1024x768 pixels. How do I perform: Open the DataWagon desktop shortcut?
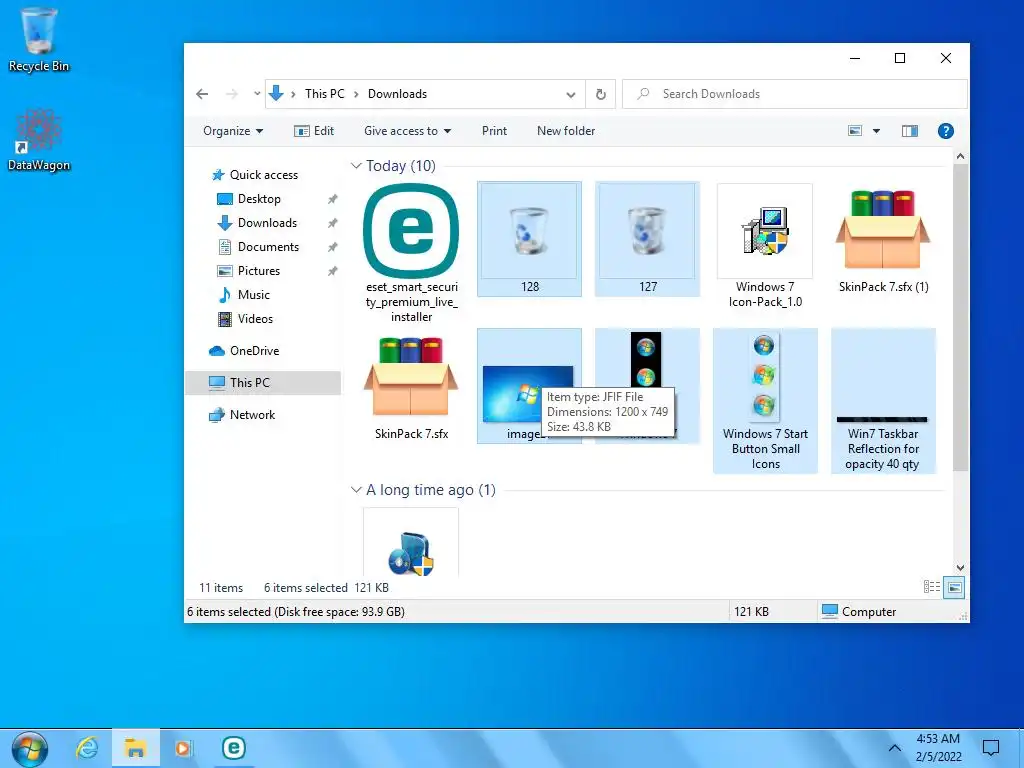[x=39, y=140]
